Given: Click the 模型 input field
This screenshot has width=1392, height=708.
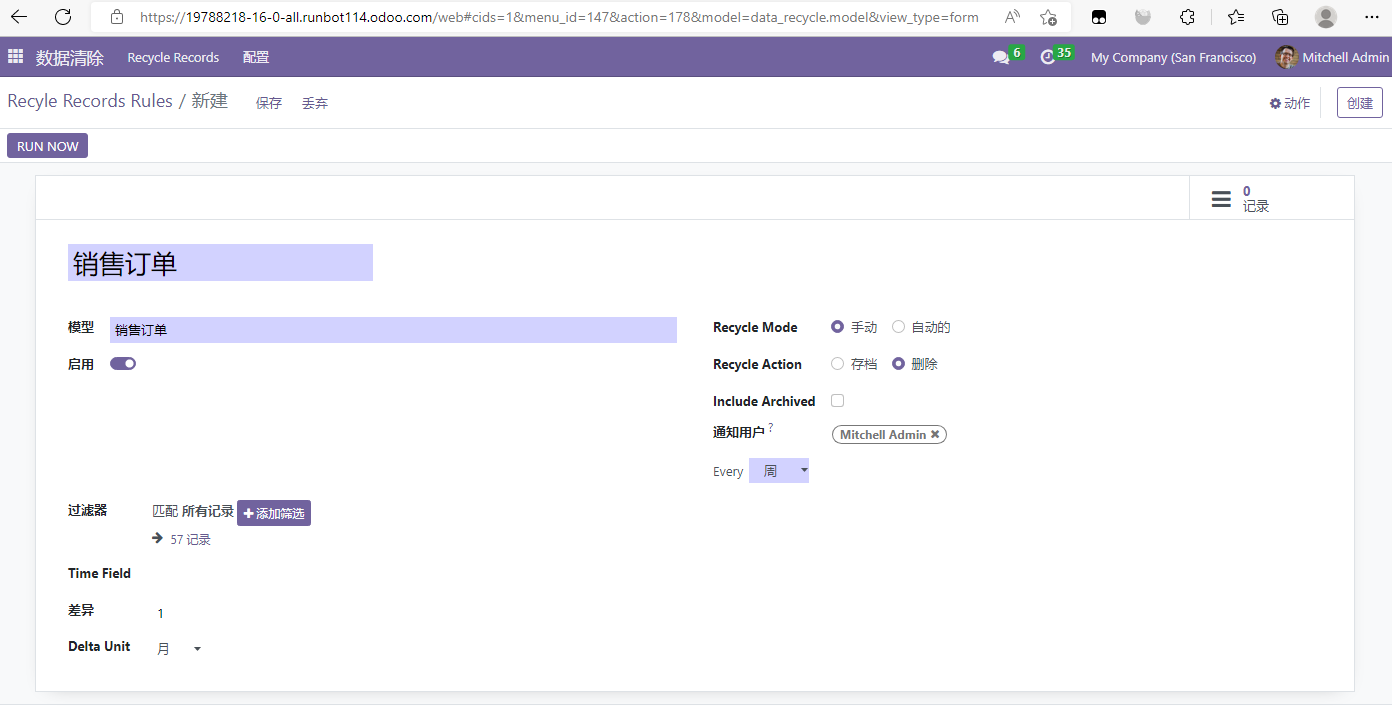Looking at the screenshot, I should pos(393,330).
